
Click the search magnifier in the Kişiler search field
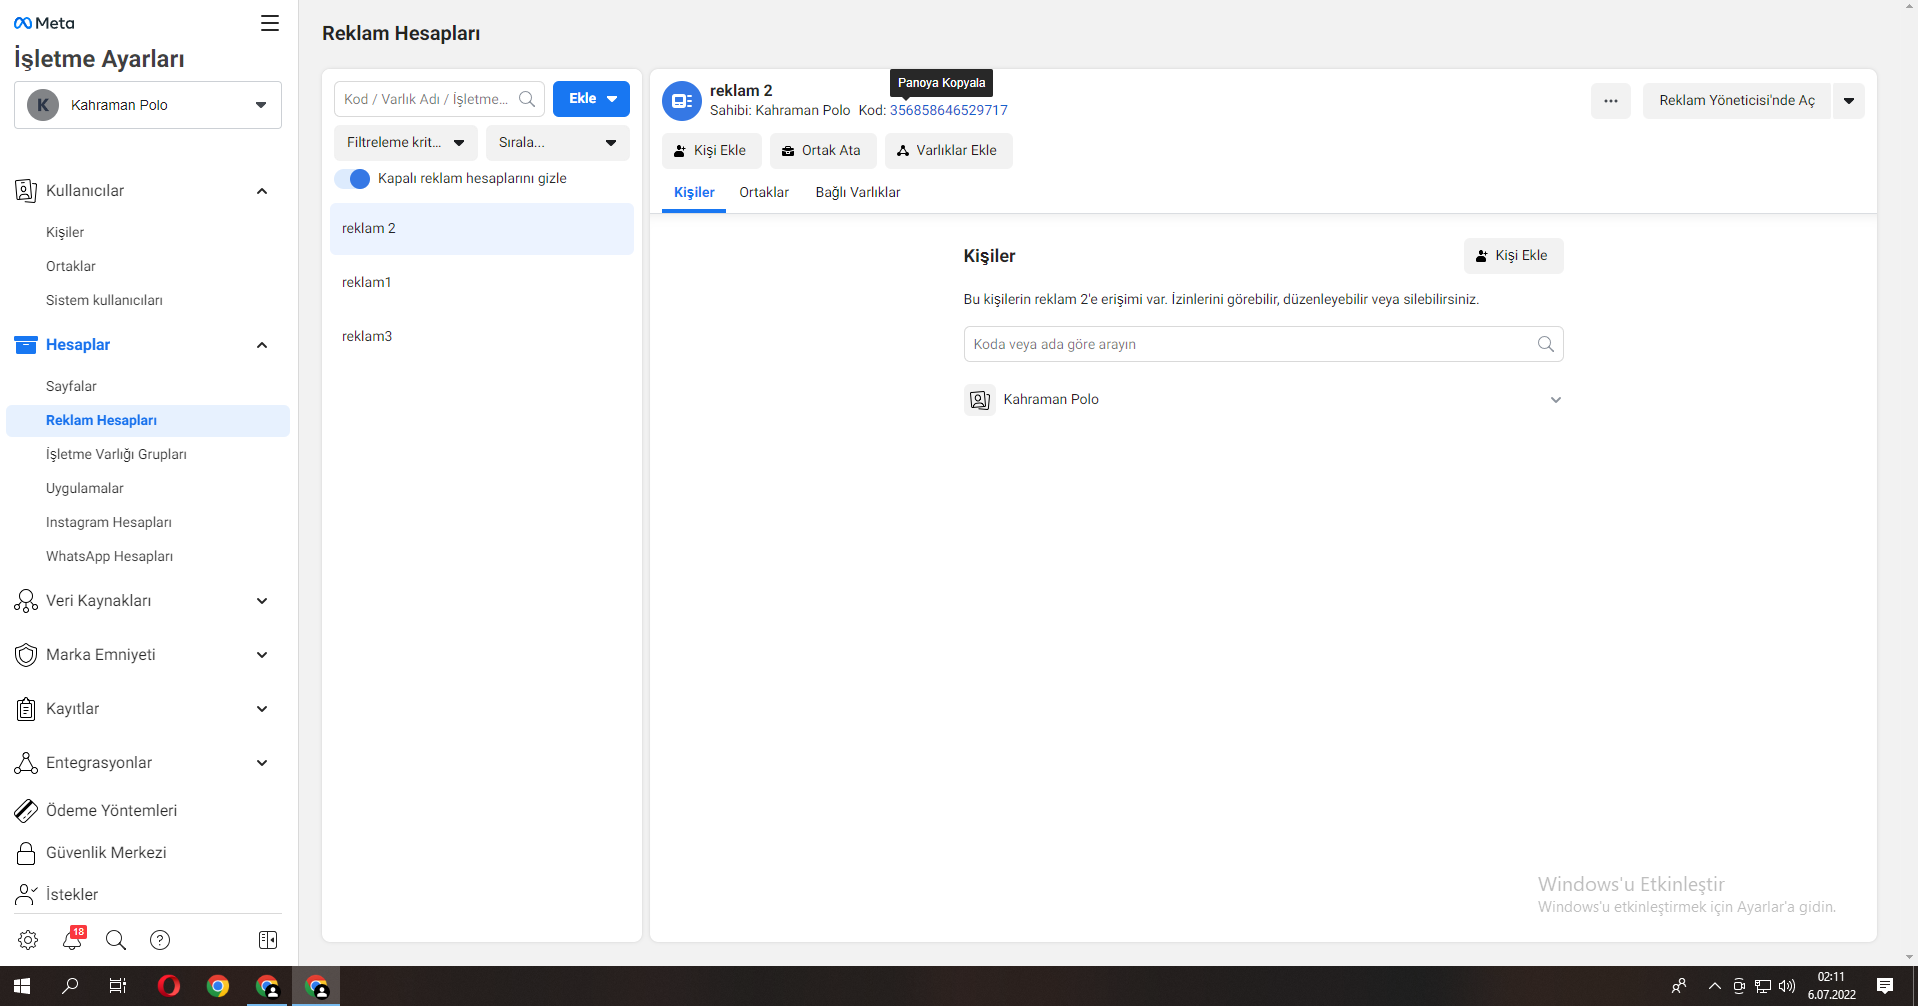coord(1545,344)
